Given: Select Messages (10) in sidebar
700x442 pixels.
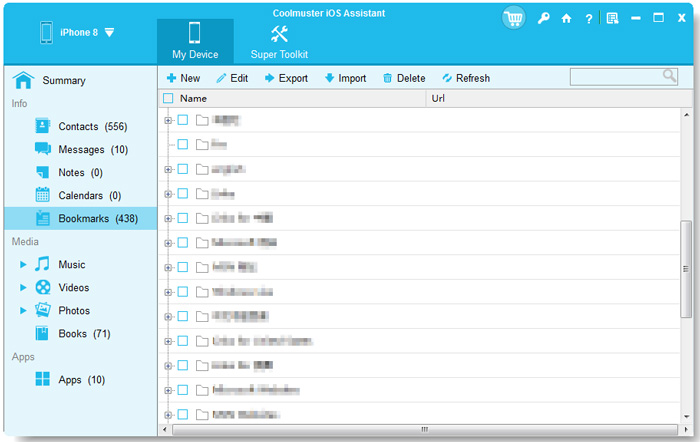Looking at the screenshot, I should (93, 150).
